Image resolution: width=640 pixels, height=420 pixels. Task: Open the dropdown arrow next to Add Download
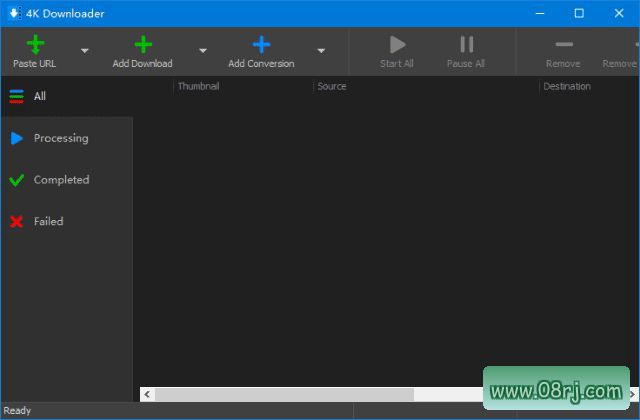coord(203,50)
